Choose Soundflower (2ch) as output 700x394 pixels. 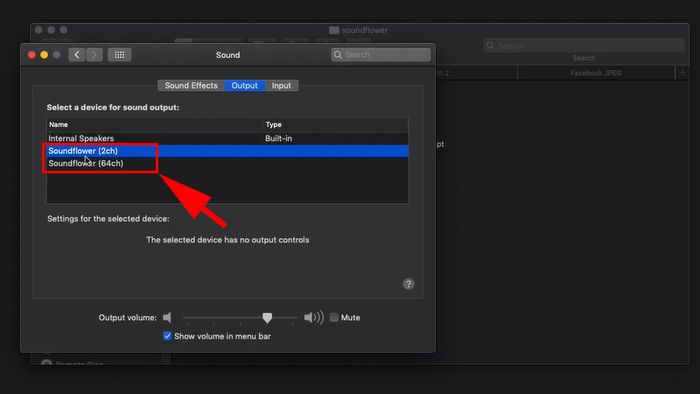(x=227, y=151)
